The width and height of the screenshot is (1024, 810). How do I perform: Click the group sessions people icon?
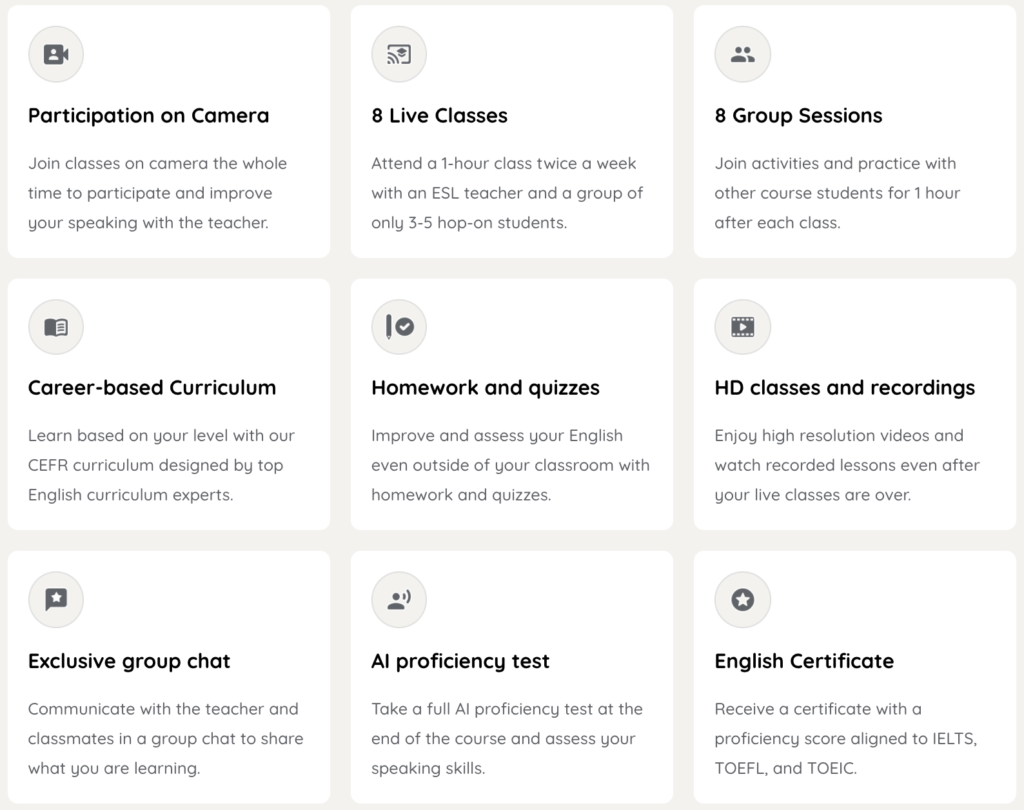pyautogui.click(x=743, y=54)
